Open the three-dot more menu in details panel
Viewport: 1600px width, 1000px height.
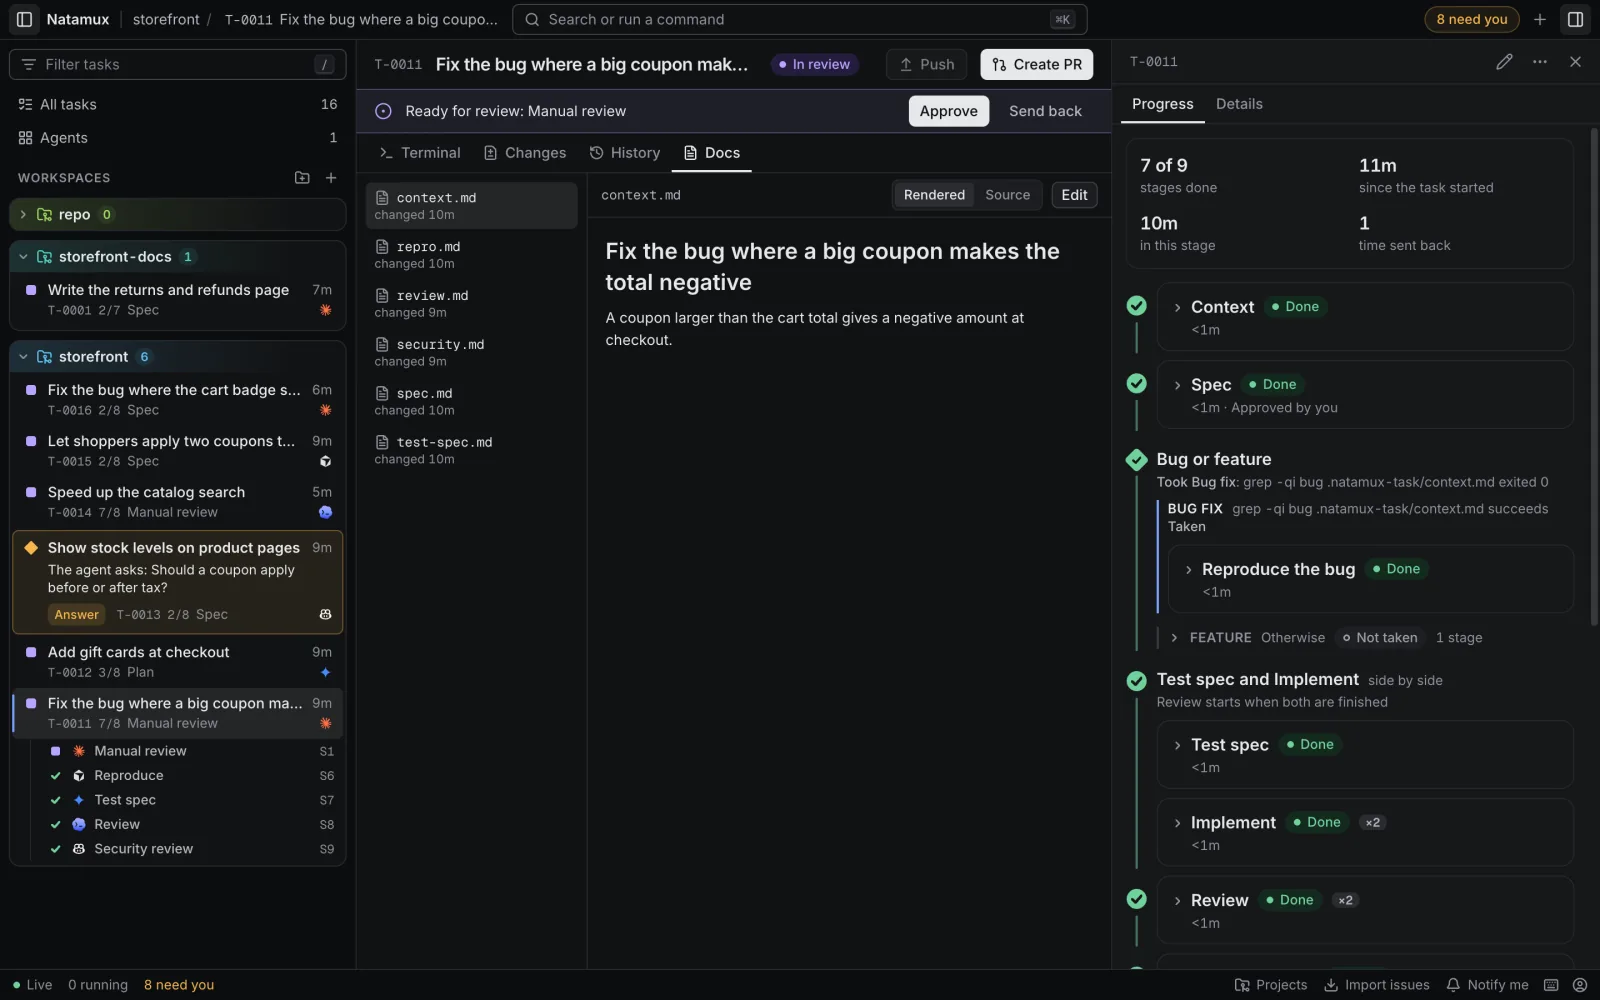click(1540, 62)
